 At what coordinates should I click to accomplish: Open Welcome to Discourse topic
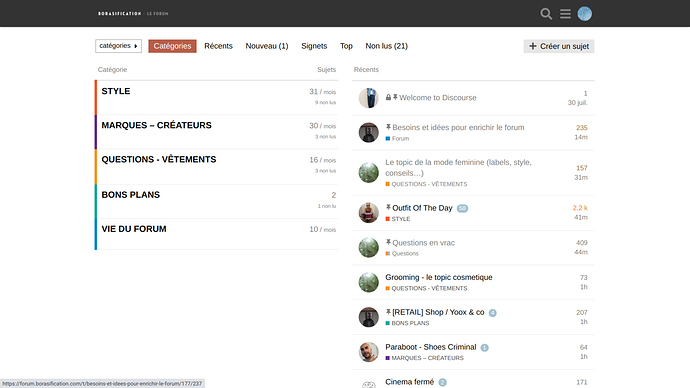[x=437, y=98]
